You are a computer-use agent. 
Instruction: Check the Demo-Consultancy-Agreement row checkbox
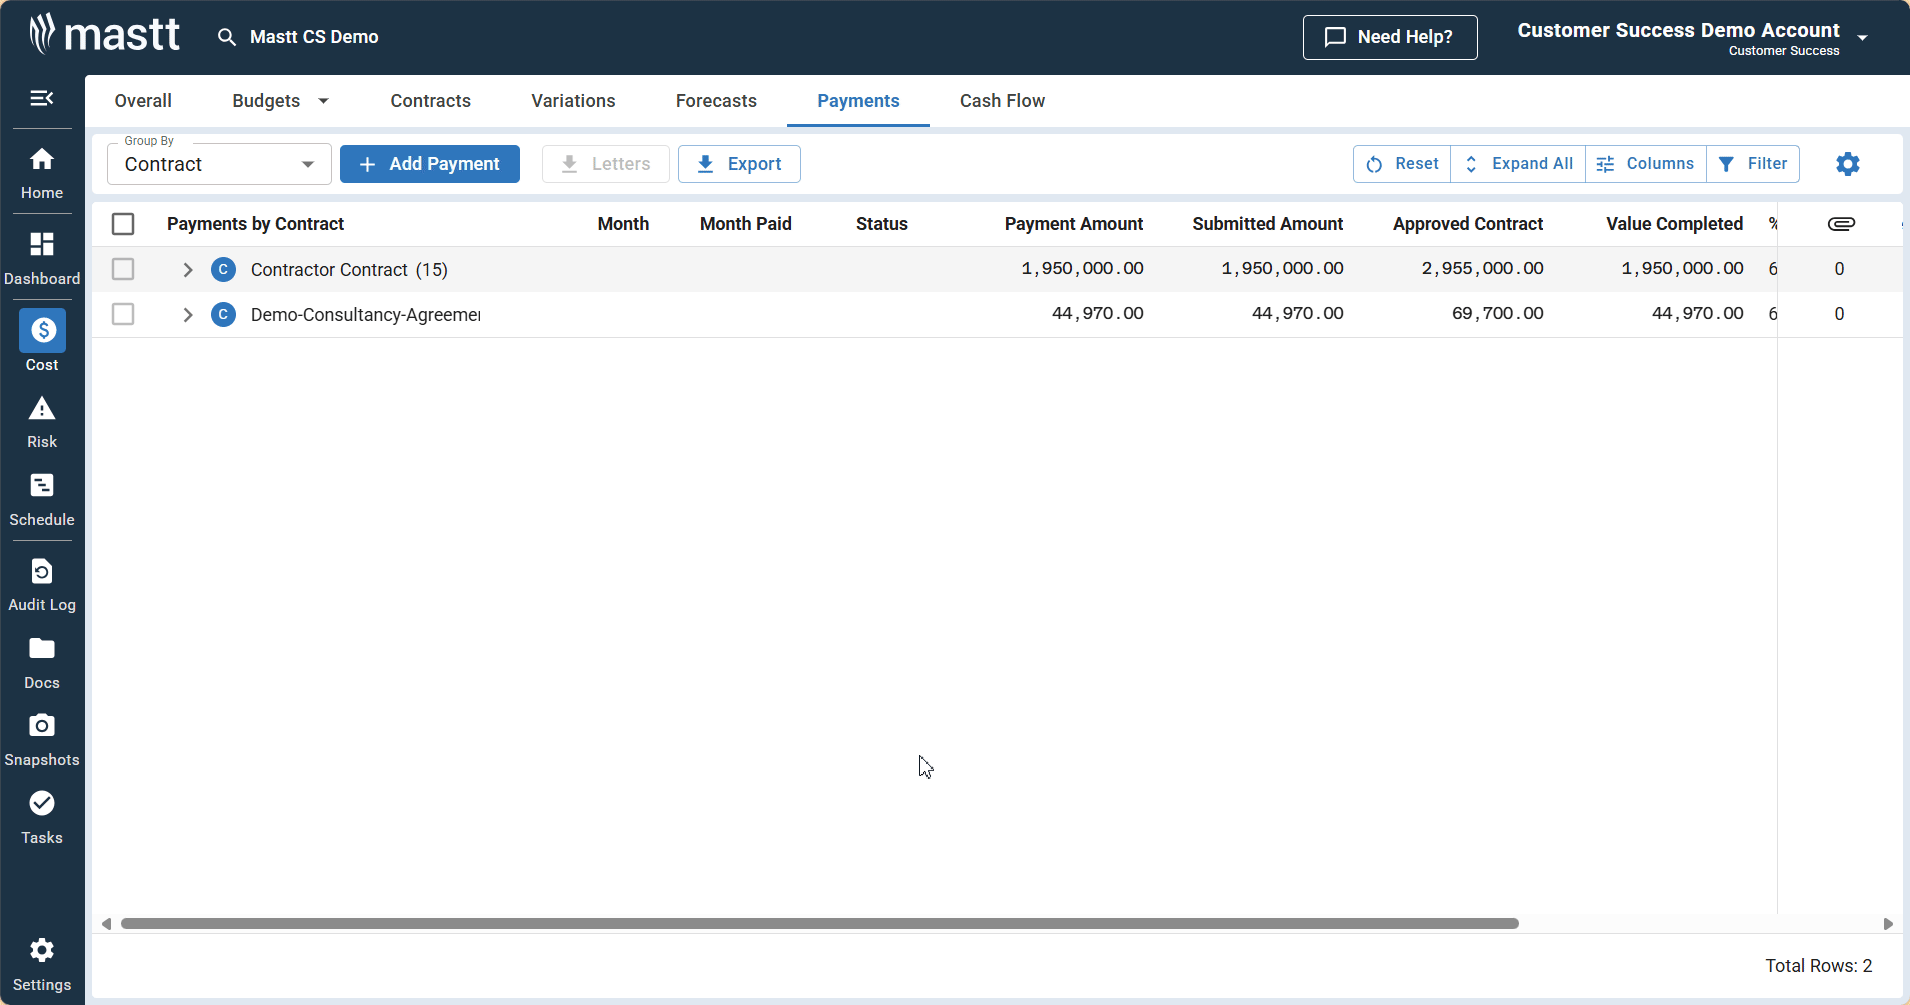123,314
